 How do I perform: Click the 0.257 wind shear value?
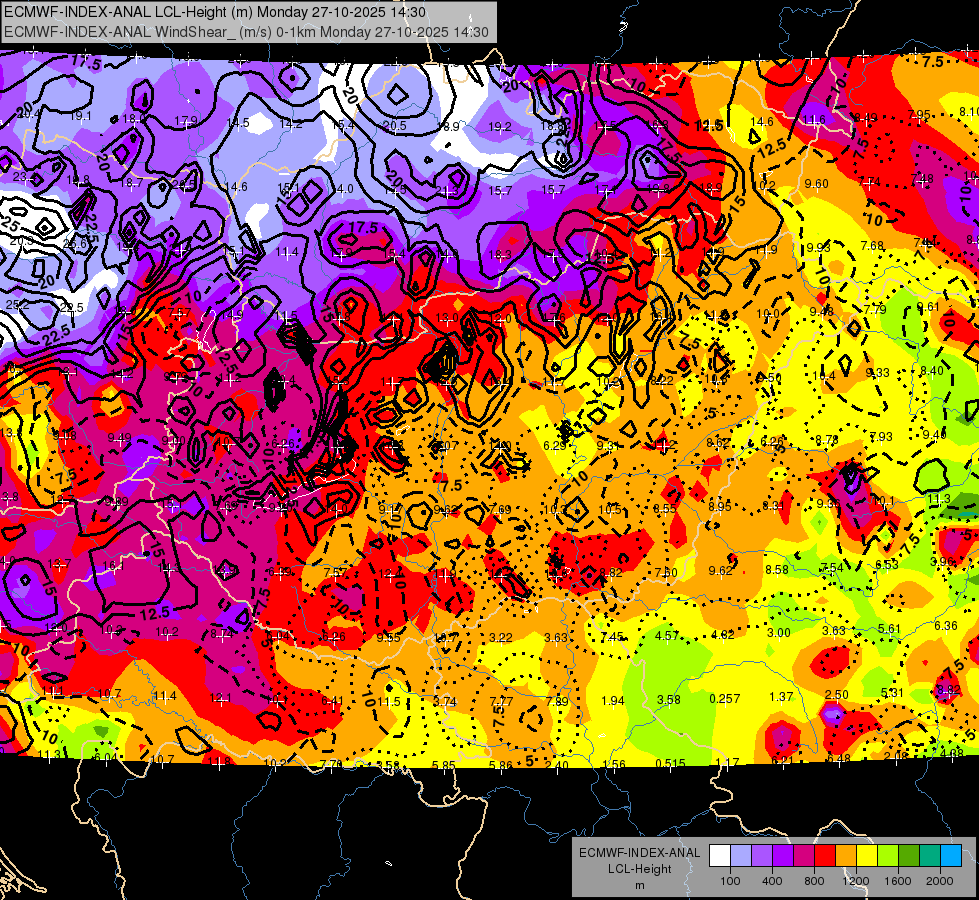coord(724,698)
